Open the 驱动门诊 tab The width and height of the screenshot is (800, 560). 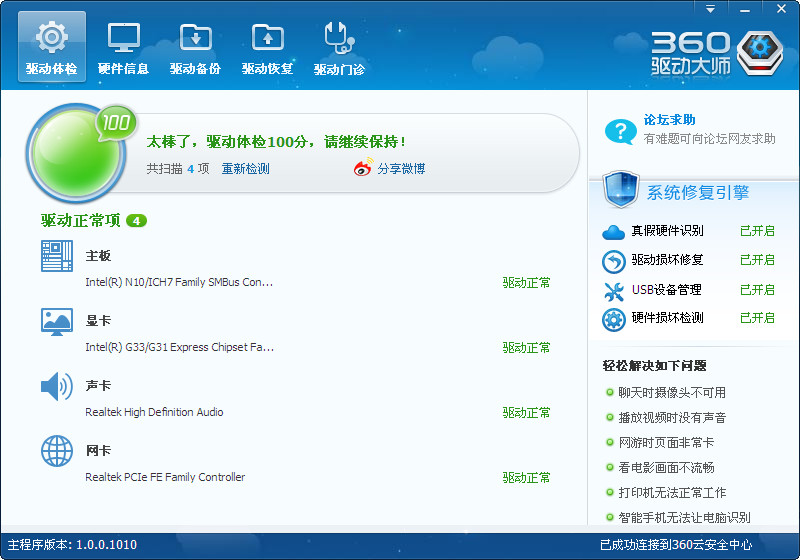tap(339, 47)
